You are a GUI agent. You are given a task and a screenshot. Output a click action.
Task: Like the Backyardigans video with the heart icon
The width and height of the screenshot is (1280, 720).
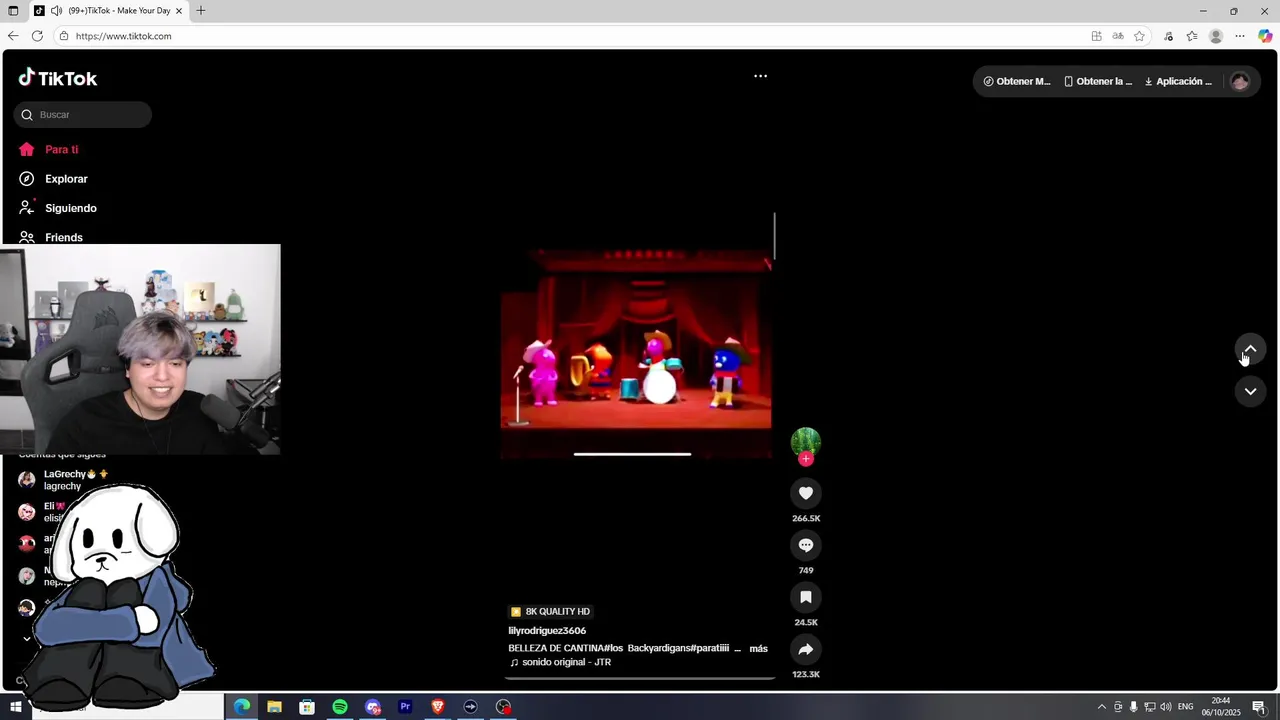click(805, 493)
